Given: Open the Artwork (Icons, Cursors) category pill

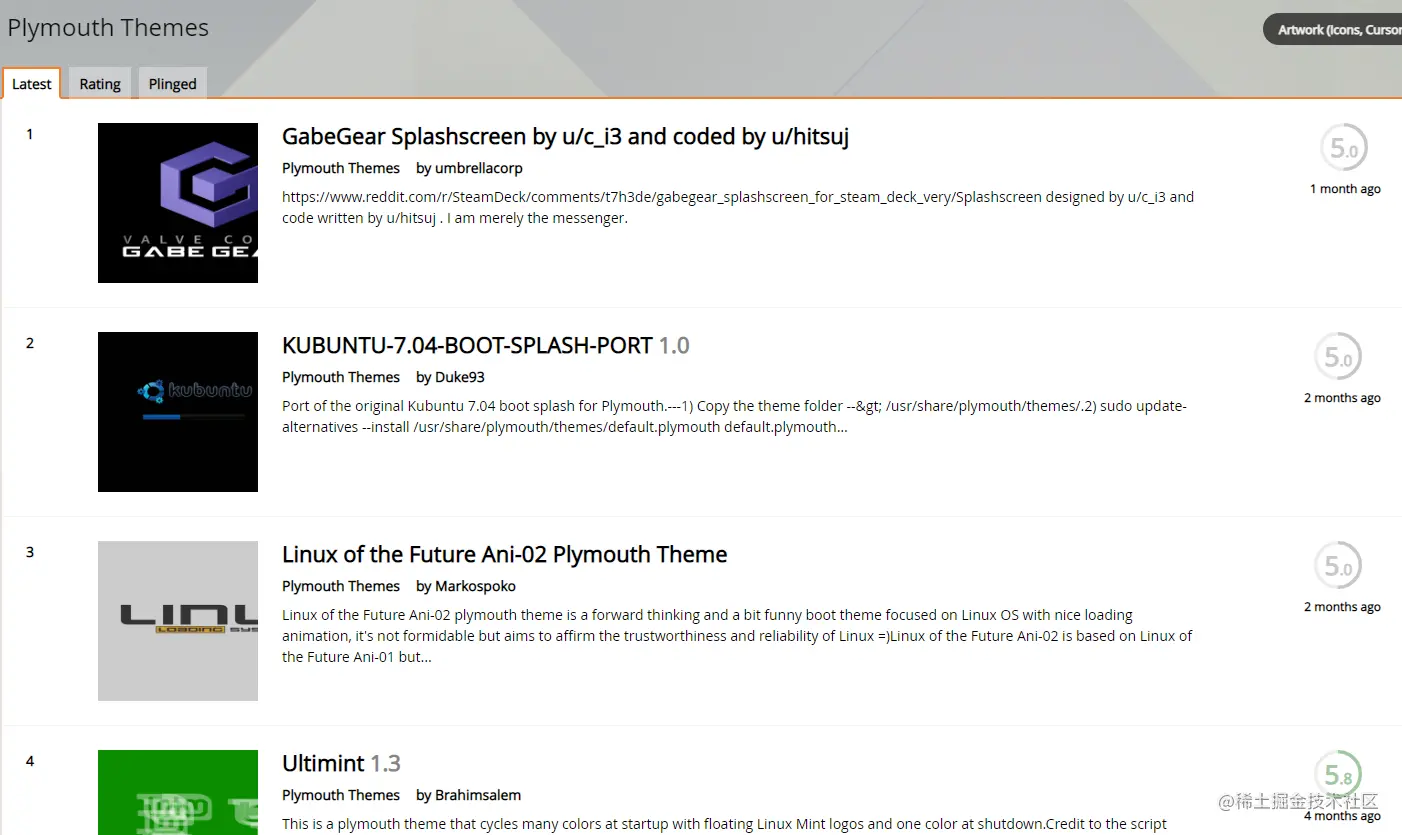Looking at the screenshot, I should pyautogui.click(x=1334, y=30).
